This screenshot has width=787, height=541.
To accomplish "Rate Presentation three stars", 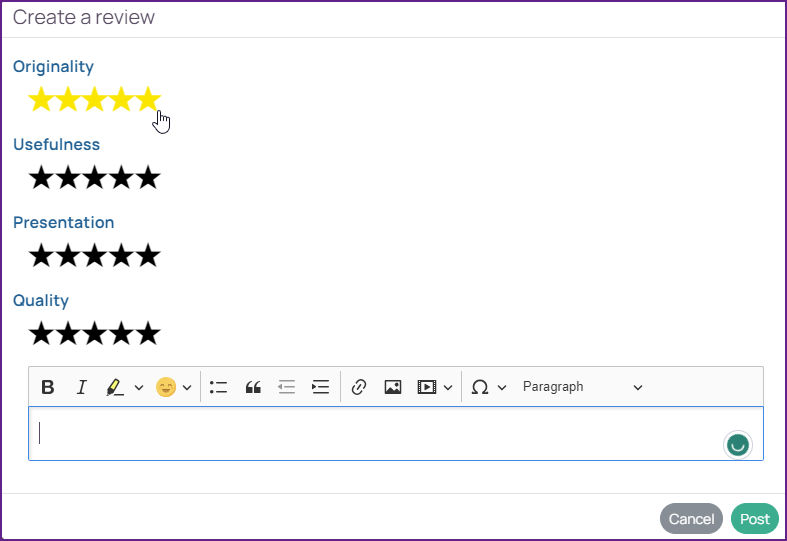I will point(94,255).
